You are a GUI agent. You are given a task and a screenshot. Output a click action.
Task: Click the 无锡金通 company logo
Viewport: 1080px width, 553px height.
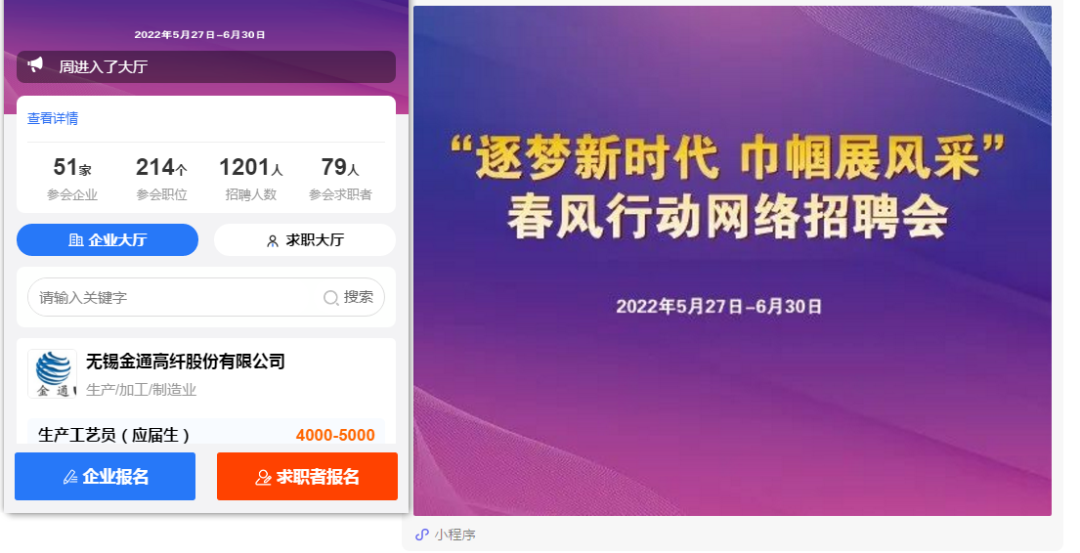(53, 374)
